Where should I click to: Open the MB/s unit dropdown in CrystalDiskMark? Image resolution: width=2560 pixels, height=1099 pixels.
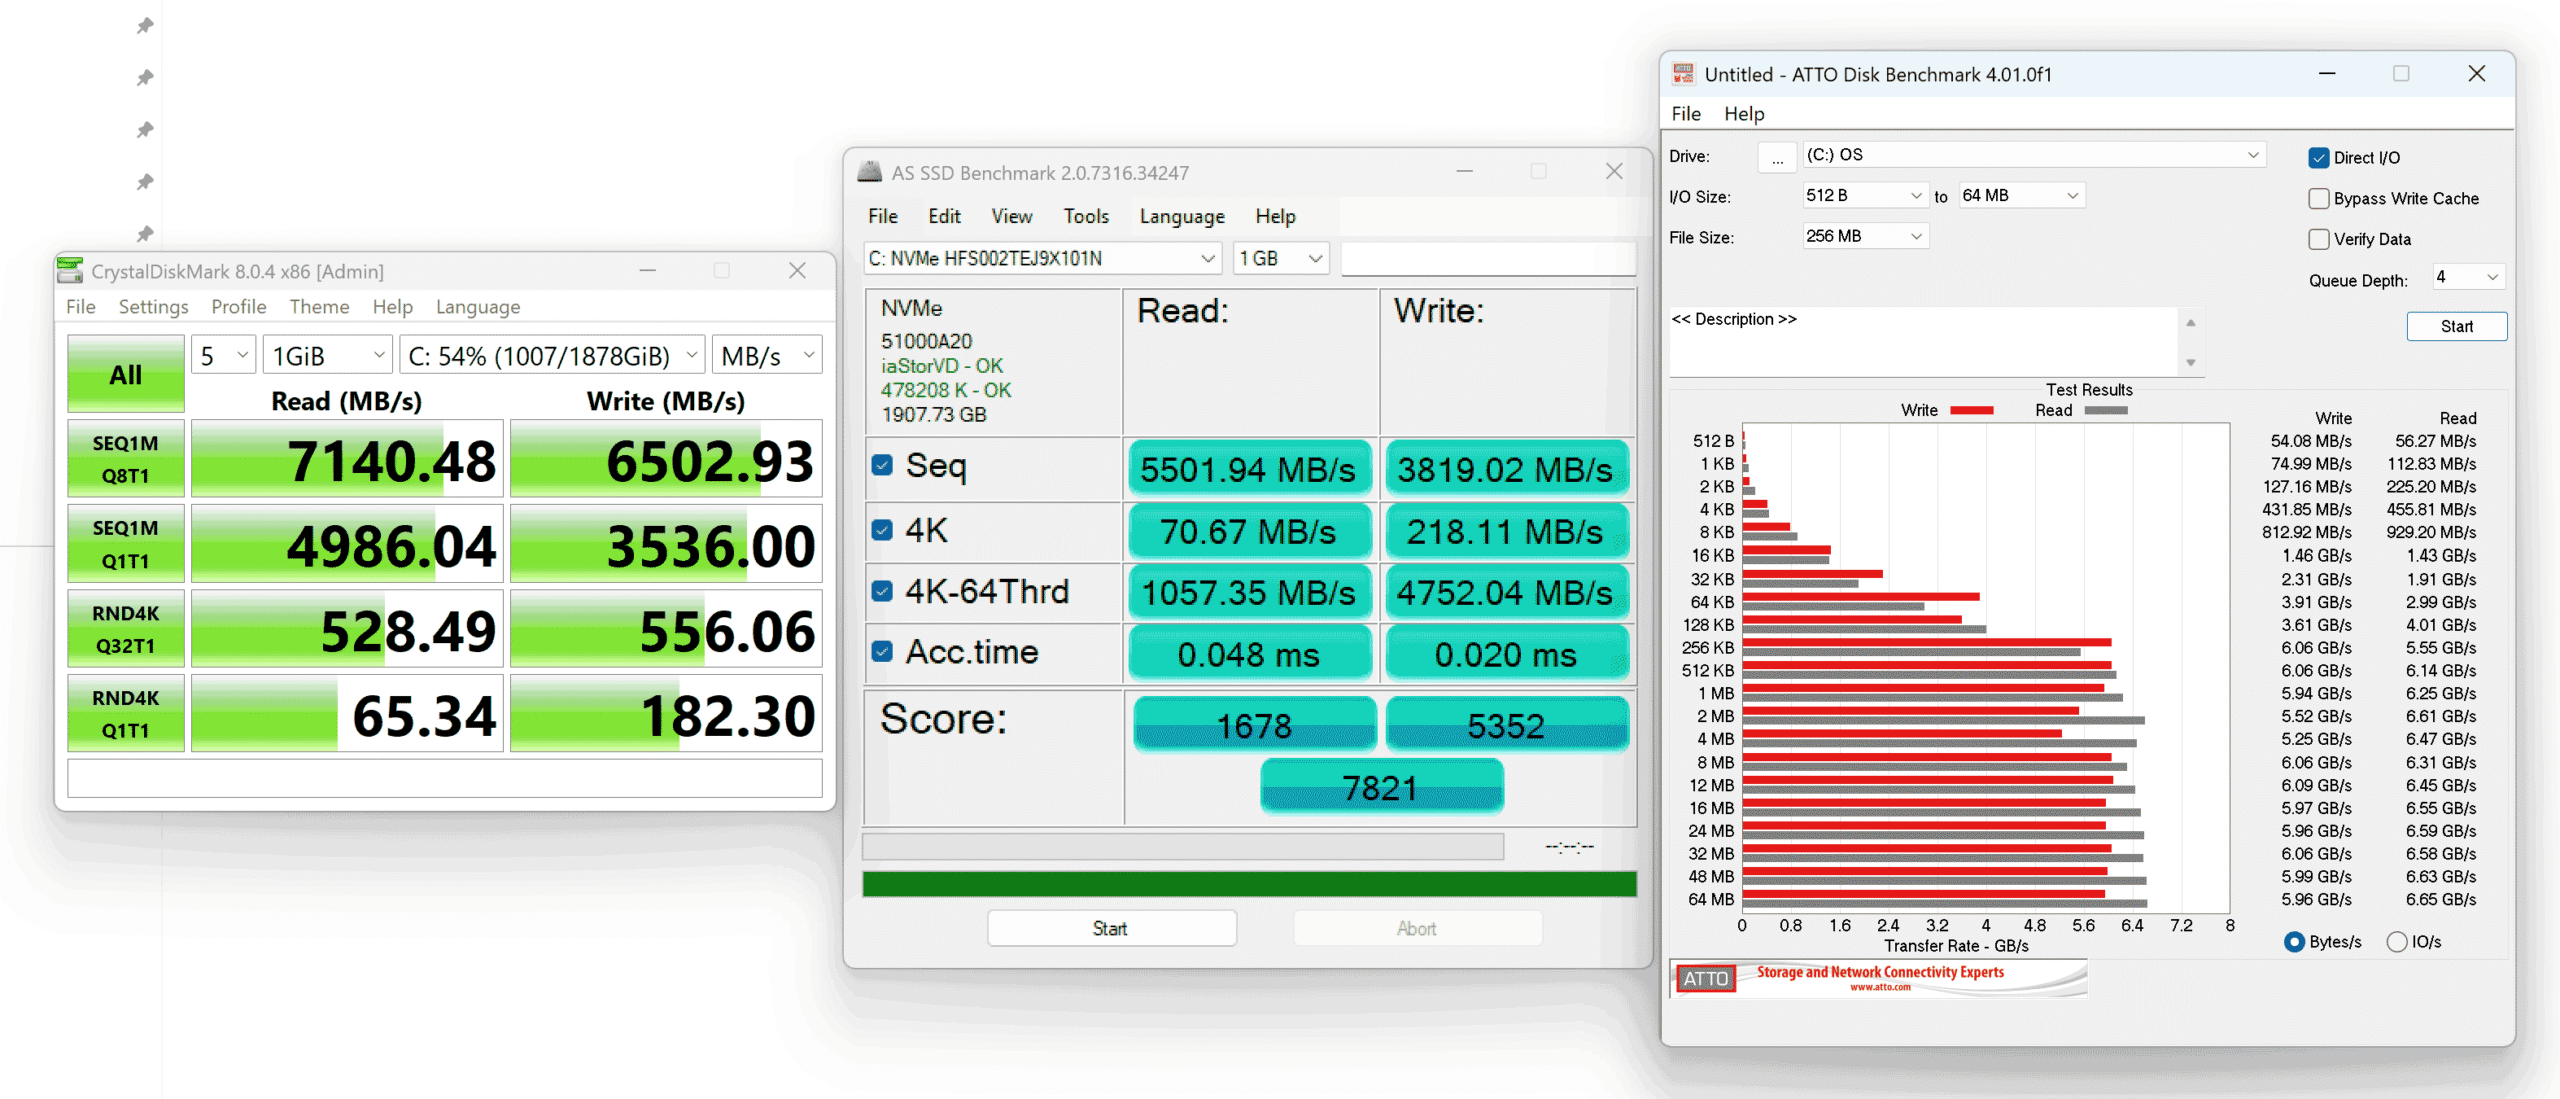coord(767,356)
